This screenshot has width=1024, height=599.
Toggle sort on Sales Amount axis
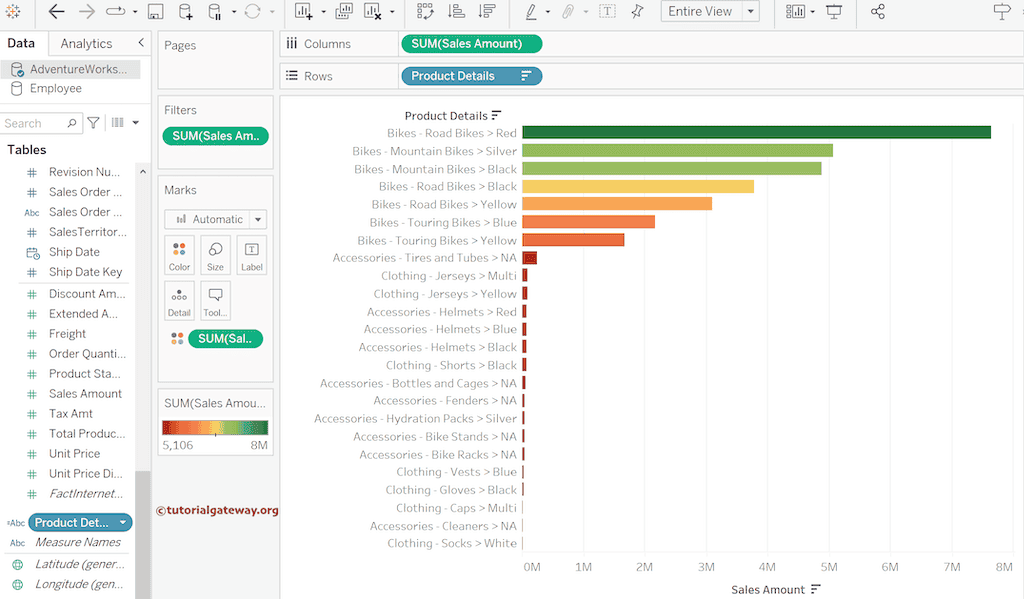816,589
